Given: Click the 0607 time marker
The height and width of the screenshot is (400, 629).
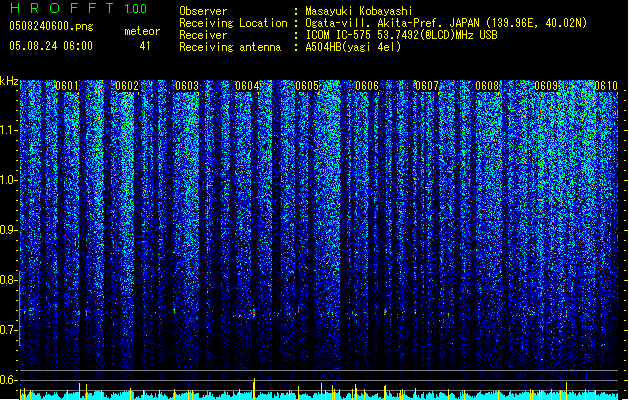Looking at the screenshot, I should tap(427, 86).
